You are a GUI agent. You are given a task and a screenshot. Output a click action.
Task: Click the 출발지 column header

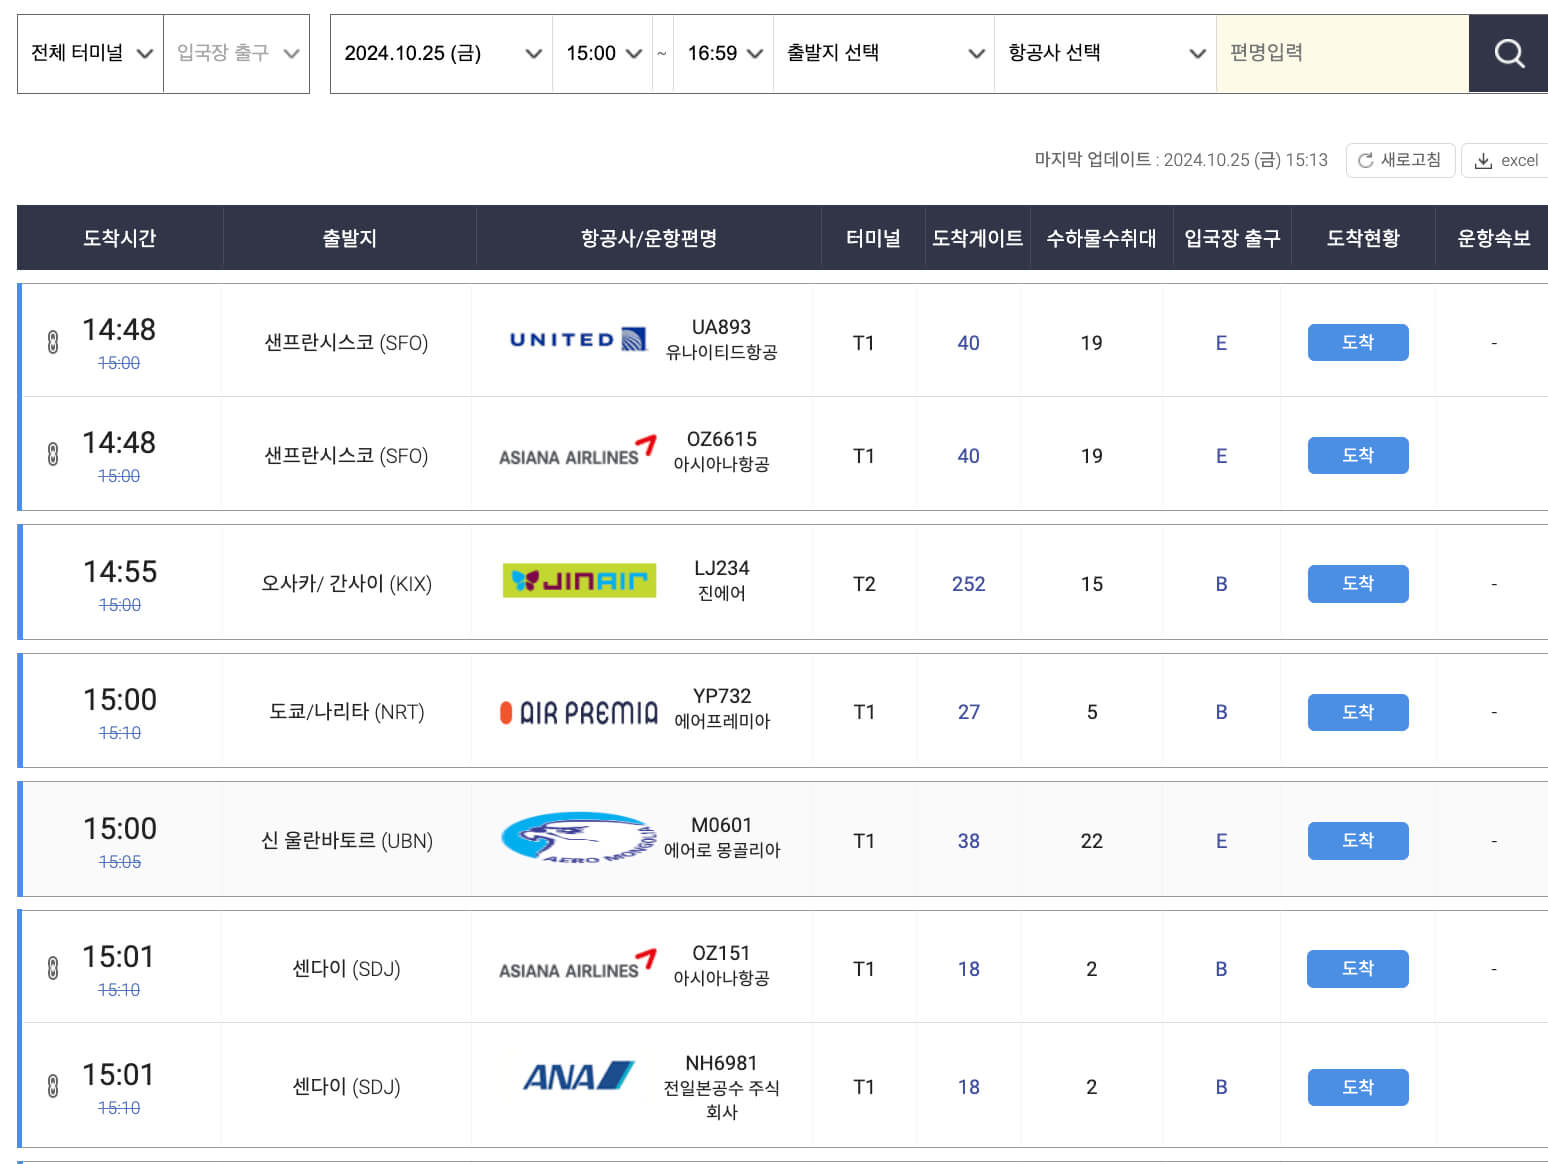[349, 238]
